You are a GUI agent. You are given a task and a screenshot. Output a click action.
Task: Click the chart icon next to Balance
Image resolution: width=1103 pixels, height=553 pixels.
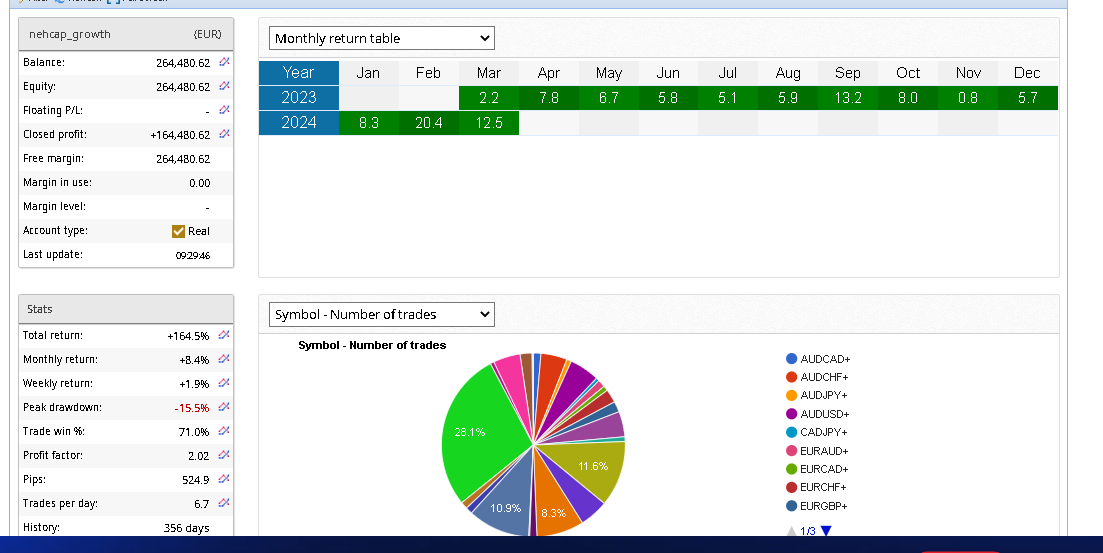tap(224, 62)
